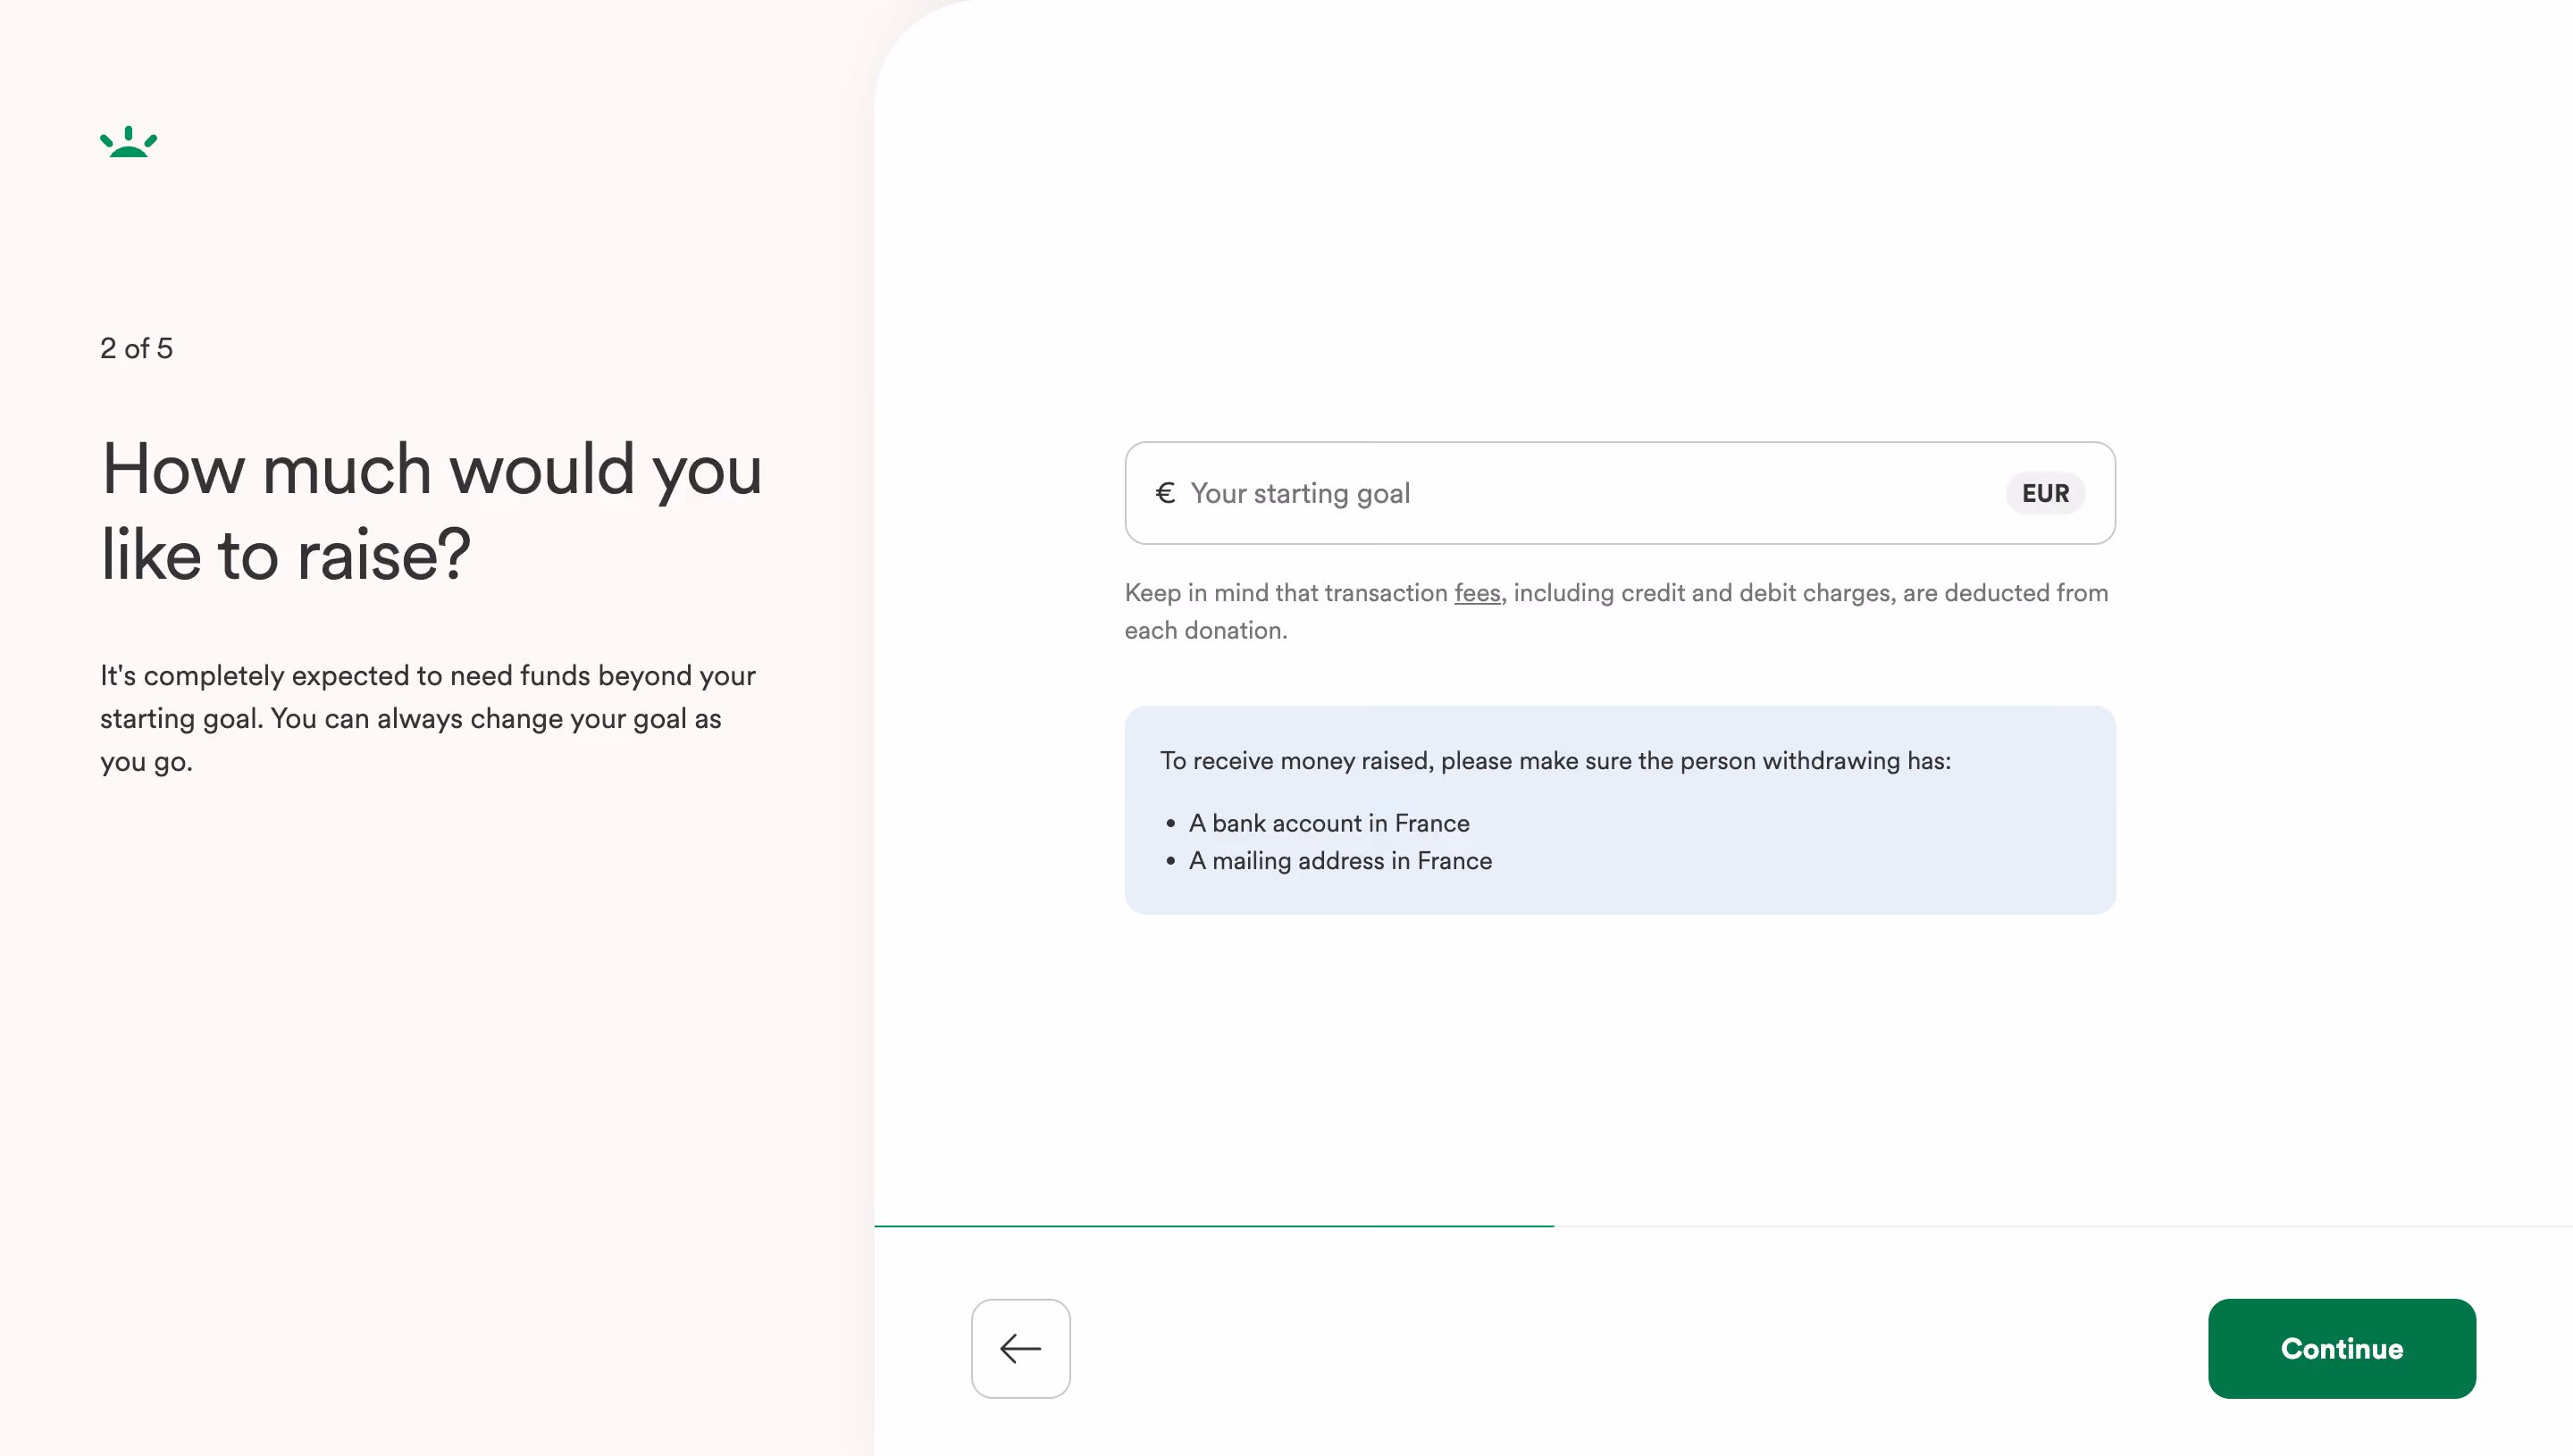Click the green progress bar
This screenshot has width=2573, height=1456.
point(1214,1226)
